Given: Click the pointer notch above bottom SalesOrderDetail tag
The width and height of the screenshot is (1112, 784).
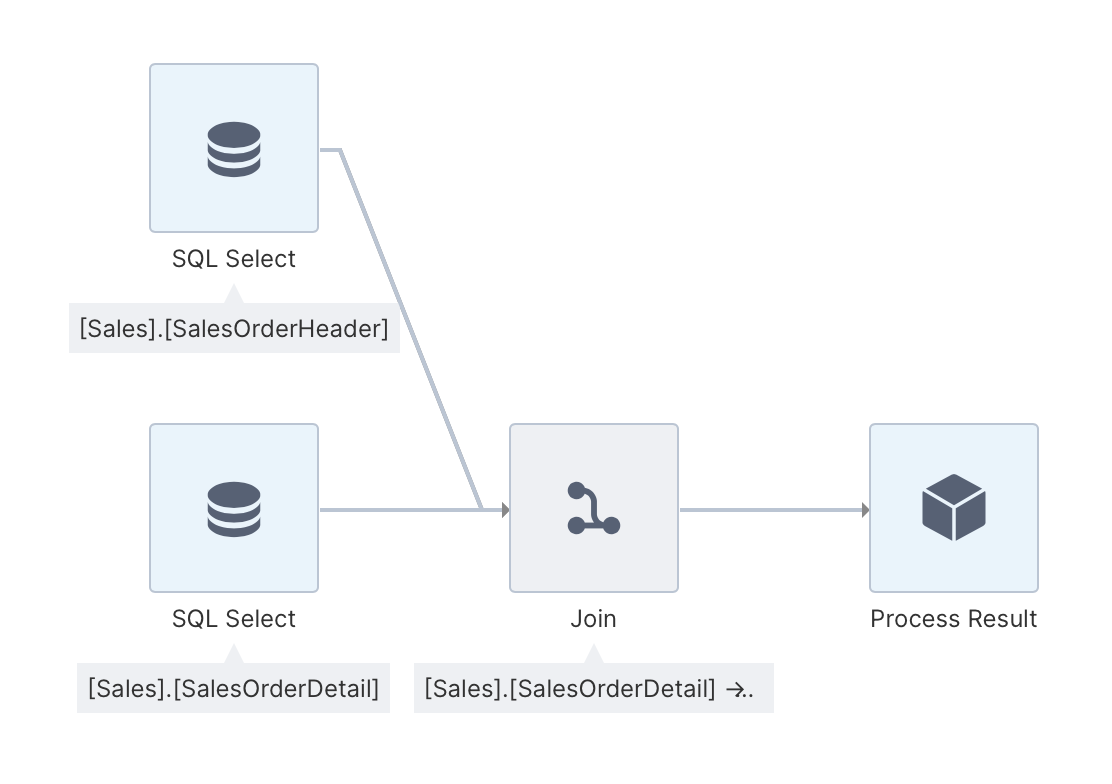Looking at the screenshot, I should coord(234,654).
